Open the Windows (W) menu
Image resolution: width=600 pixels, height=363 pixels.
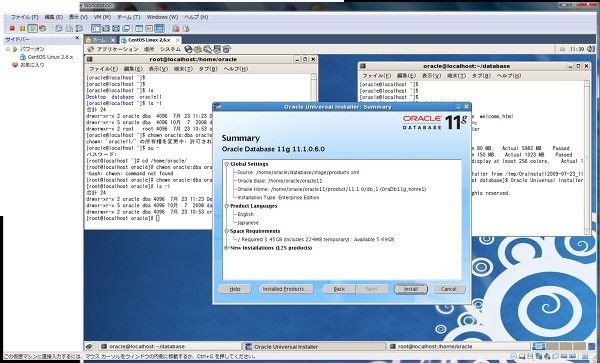pyautogui.click(x=162, y=17)
